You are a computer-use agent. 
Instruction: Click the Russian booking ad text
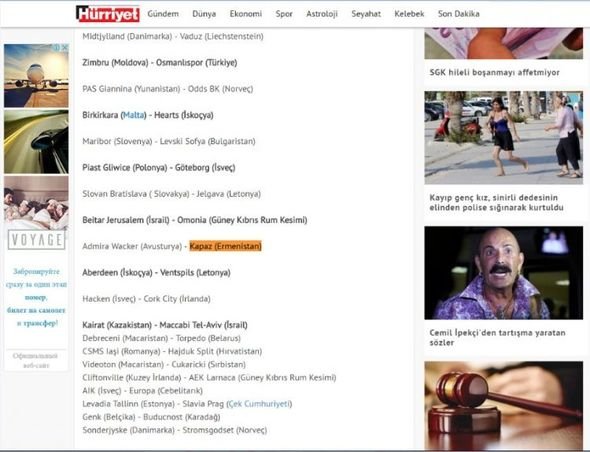(36, 297)
